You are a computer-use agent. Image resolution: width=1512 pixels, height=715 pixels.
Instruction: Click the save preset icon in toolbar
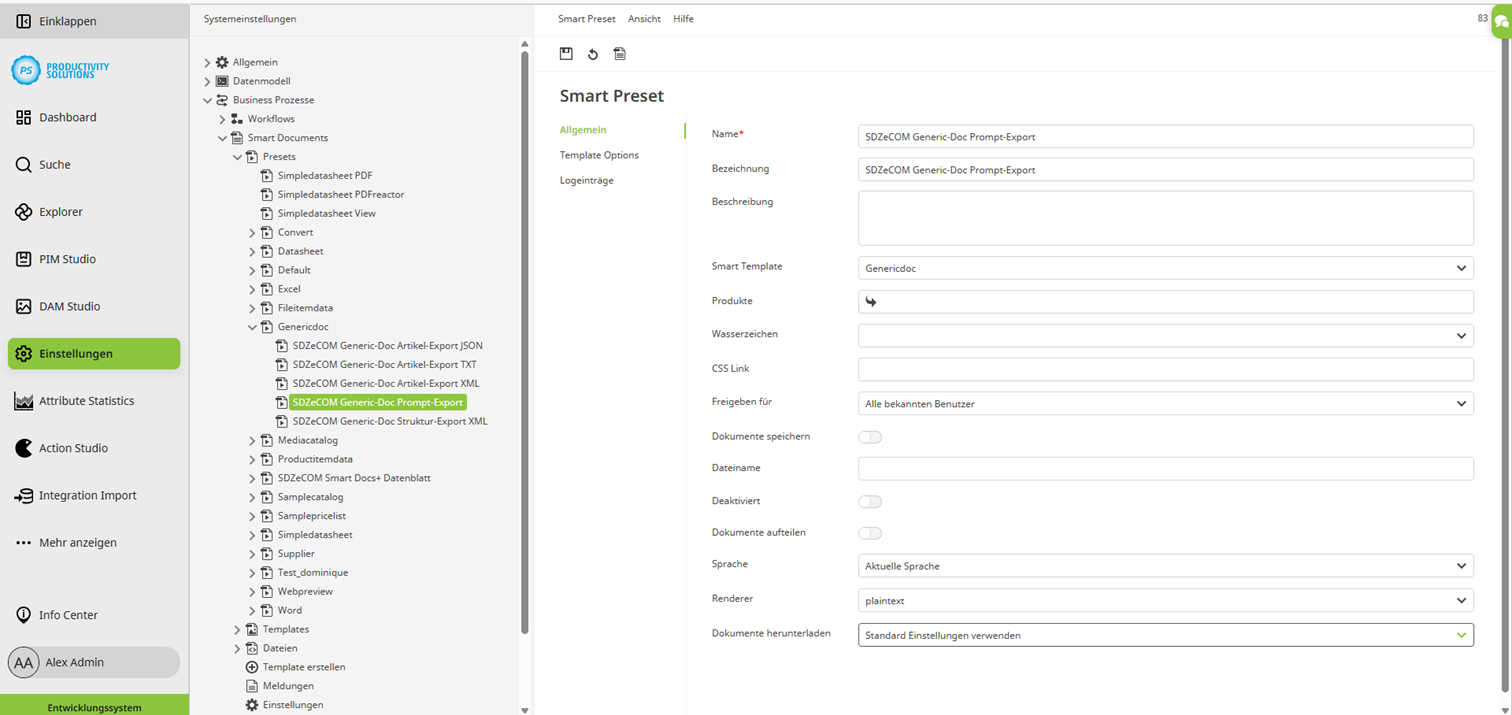tap(566, 54)
